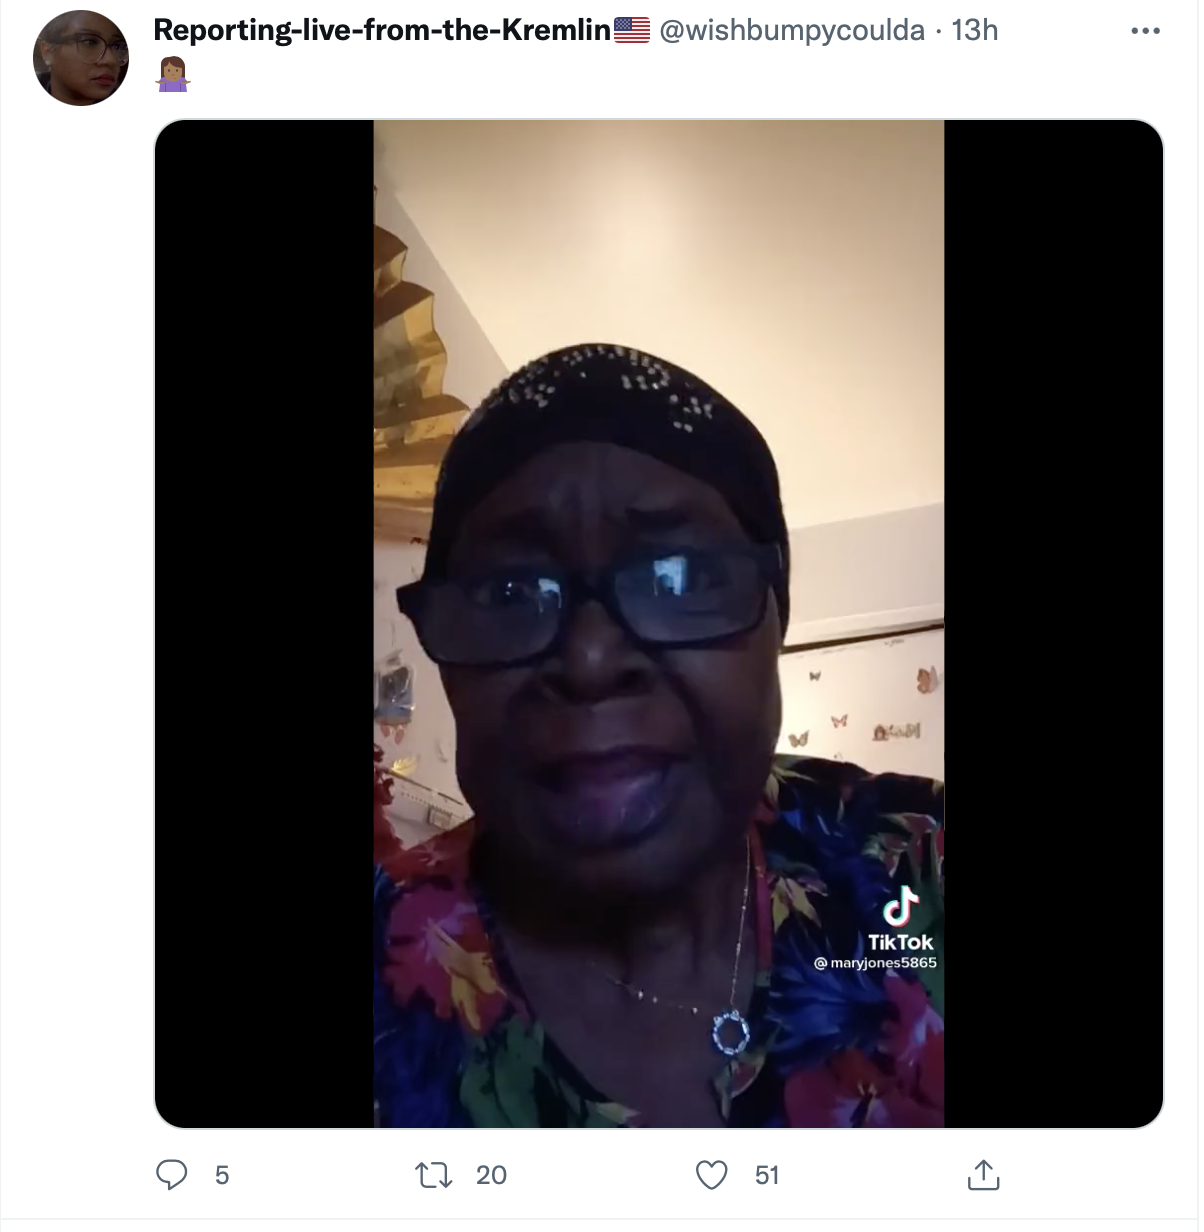The width and height of the screenshot is (1204, 1232).
Task: Click the 13h timestamp link
Action: pos(975,30)
